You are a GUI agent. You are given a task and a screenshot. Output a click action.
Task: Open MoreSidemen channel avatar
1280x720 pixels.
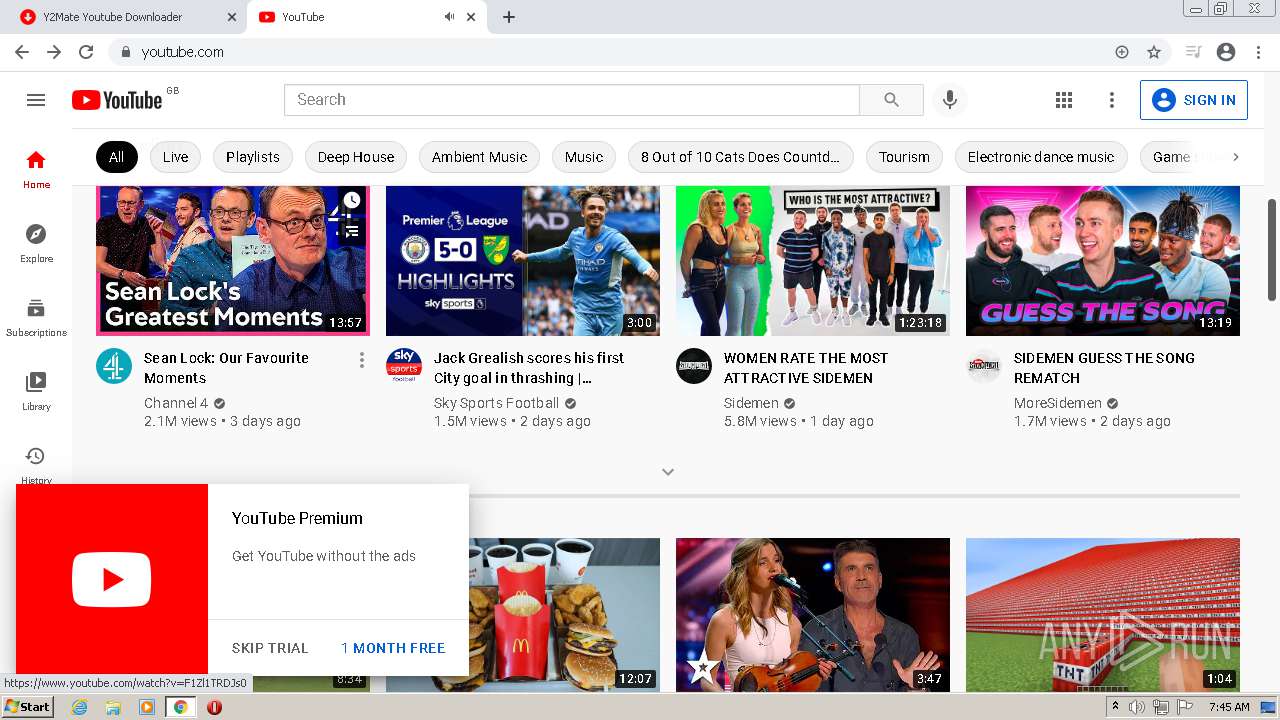[x=984, y=366]
